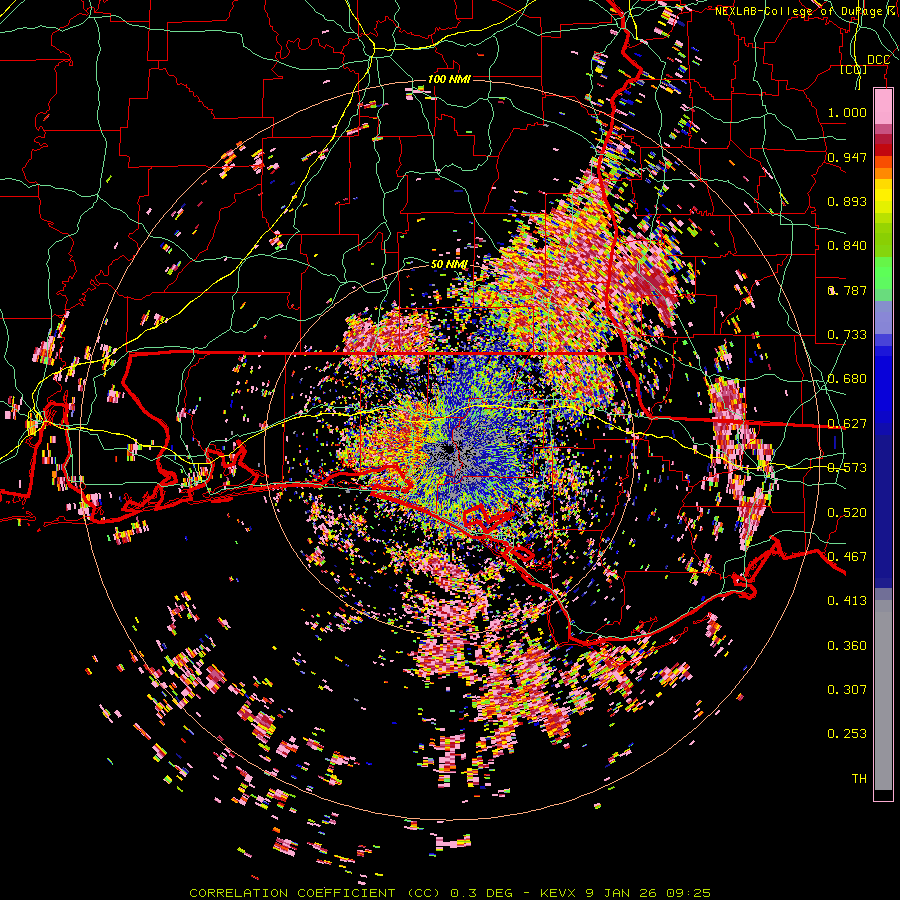Click the 0.893 legend value
This screenshot has height=900, width=900.
847,201
